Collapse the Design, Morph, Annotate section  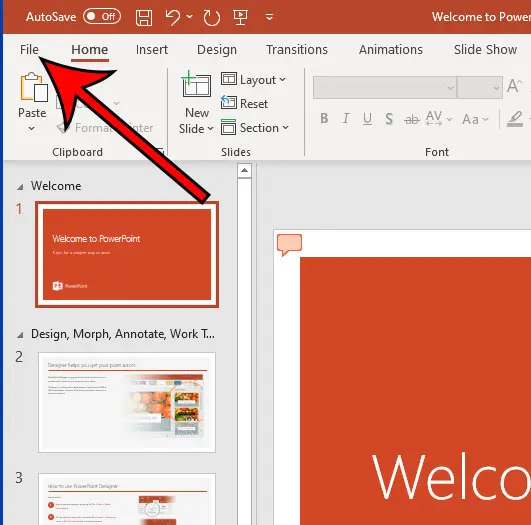(x=20, y=335)
